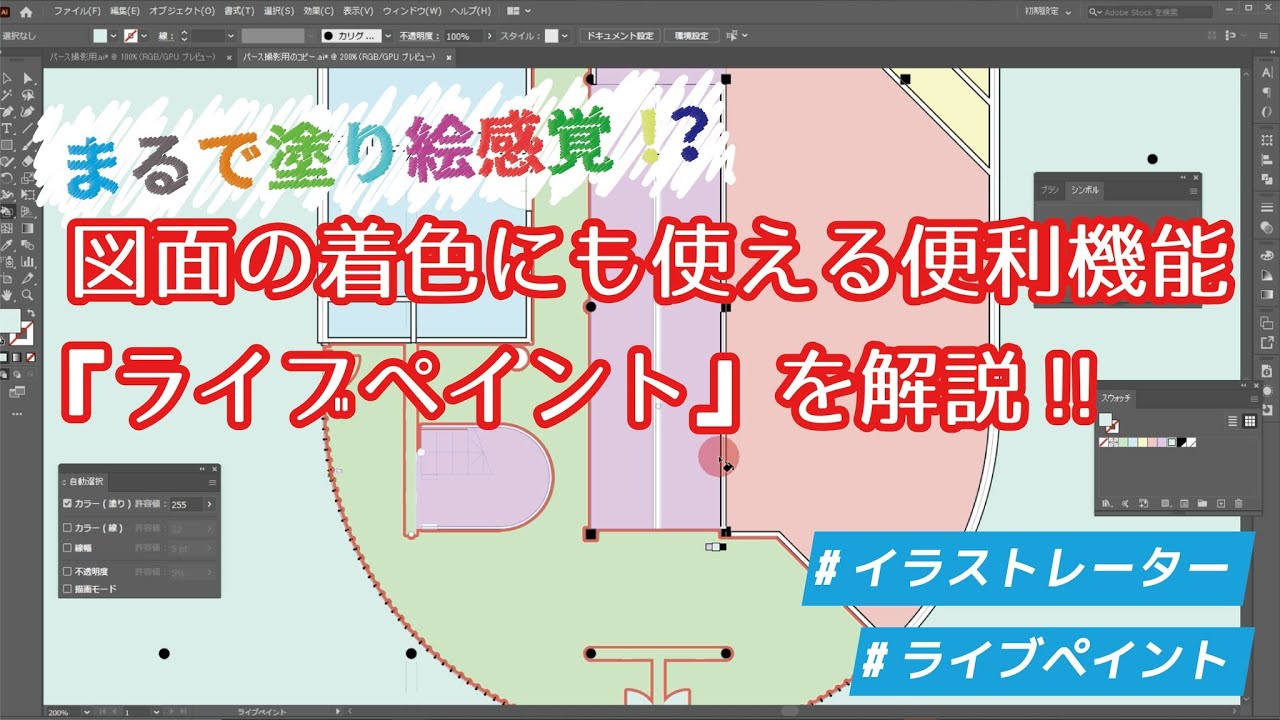Viewport: 1280px width, 720px height.
Task: Click the Adobe Stock search field
Action: pos(1149,12)
